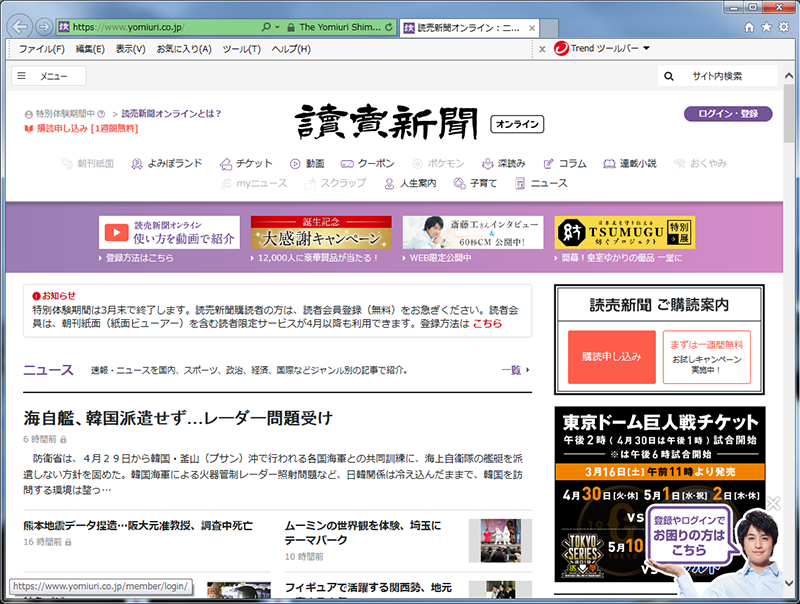Open myニュース navigation item

tap(254, 183)
